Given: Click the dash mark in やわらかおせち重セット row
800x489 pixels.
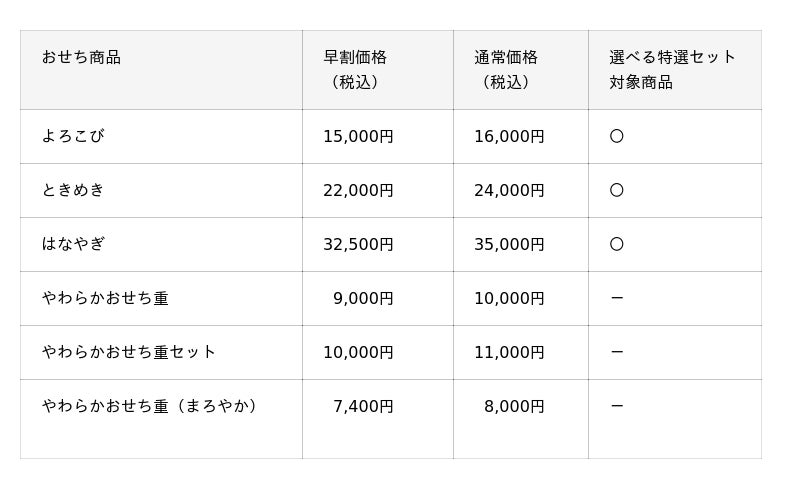Looking at the screenshot, I should [617, 352].
